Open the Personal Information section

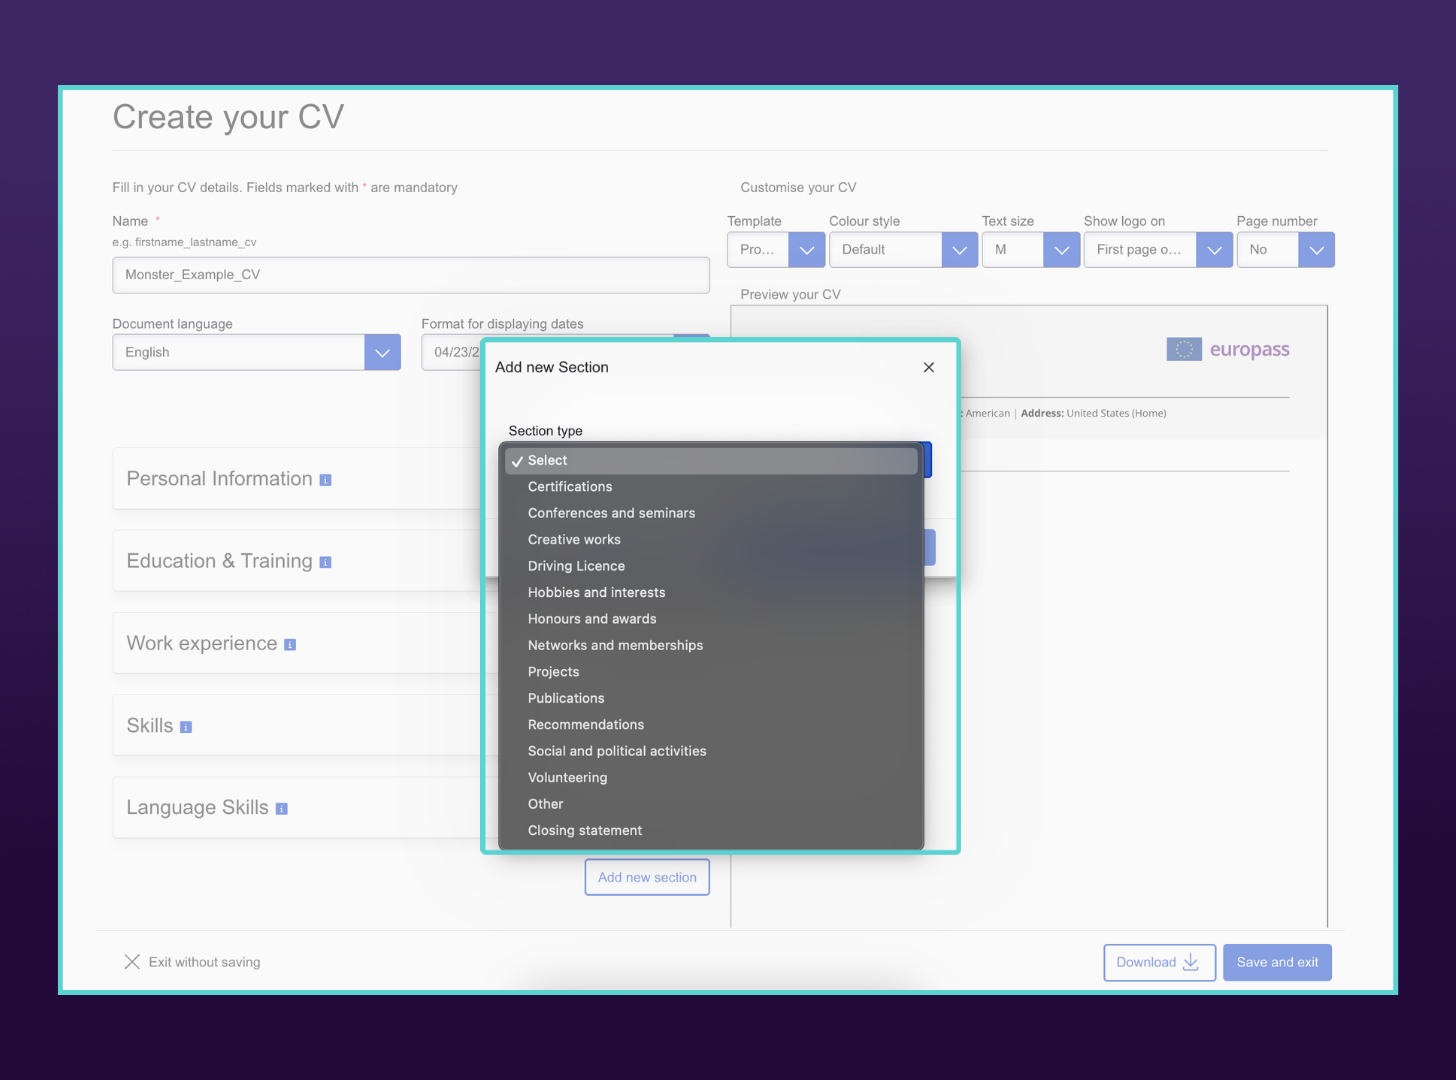coord(297,479)
